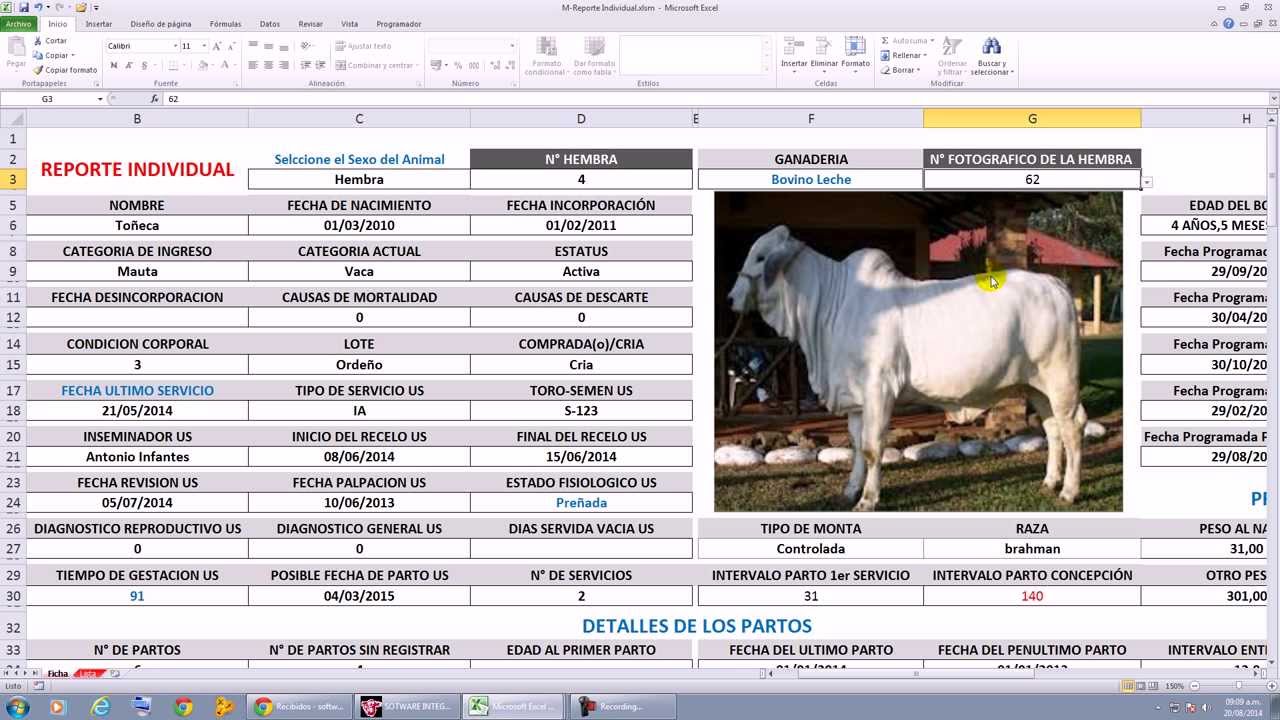Click Eliminar cells button

pos(824,56)
